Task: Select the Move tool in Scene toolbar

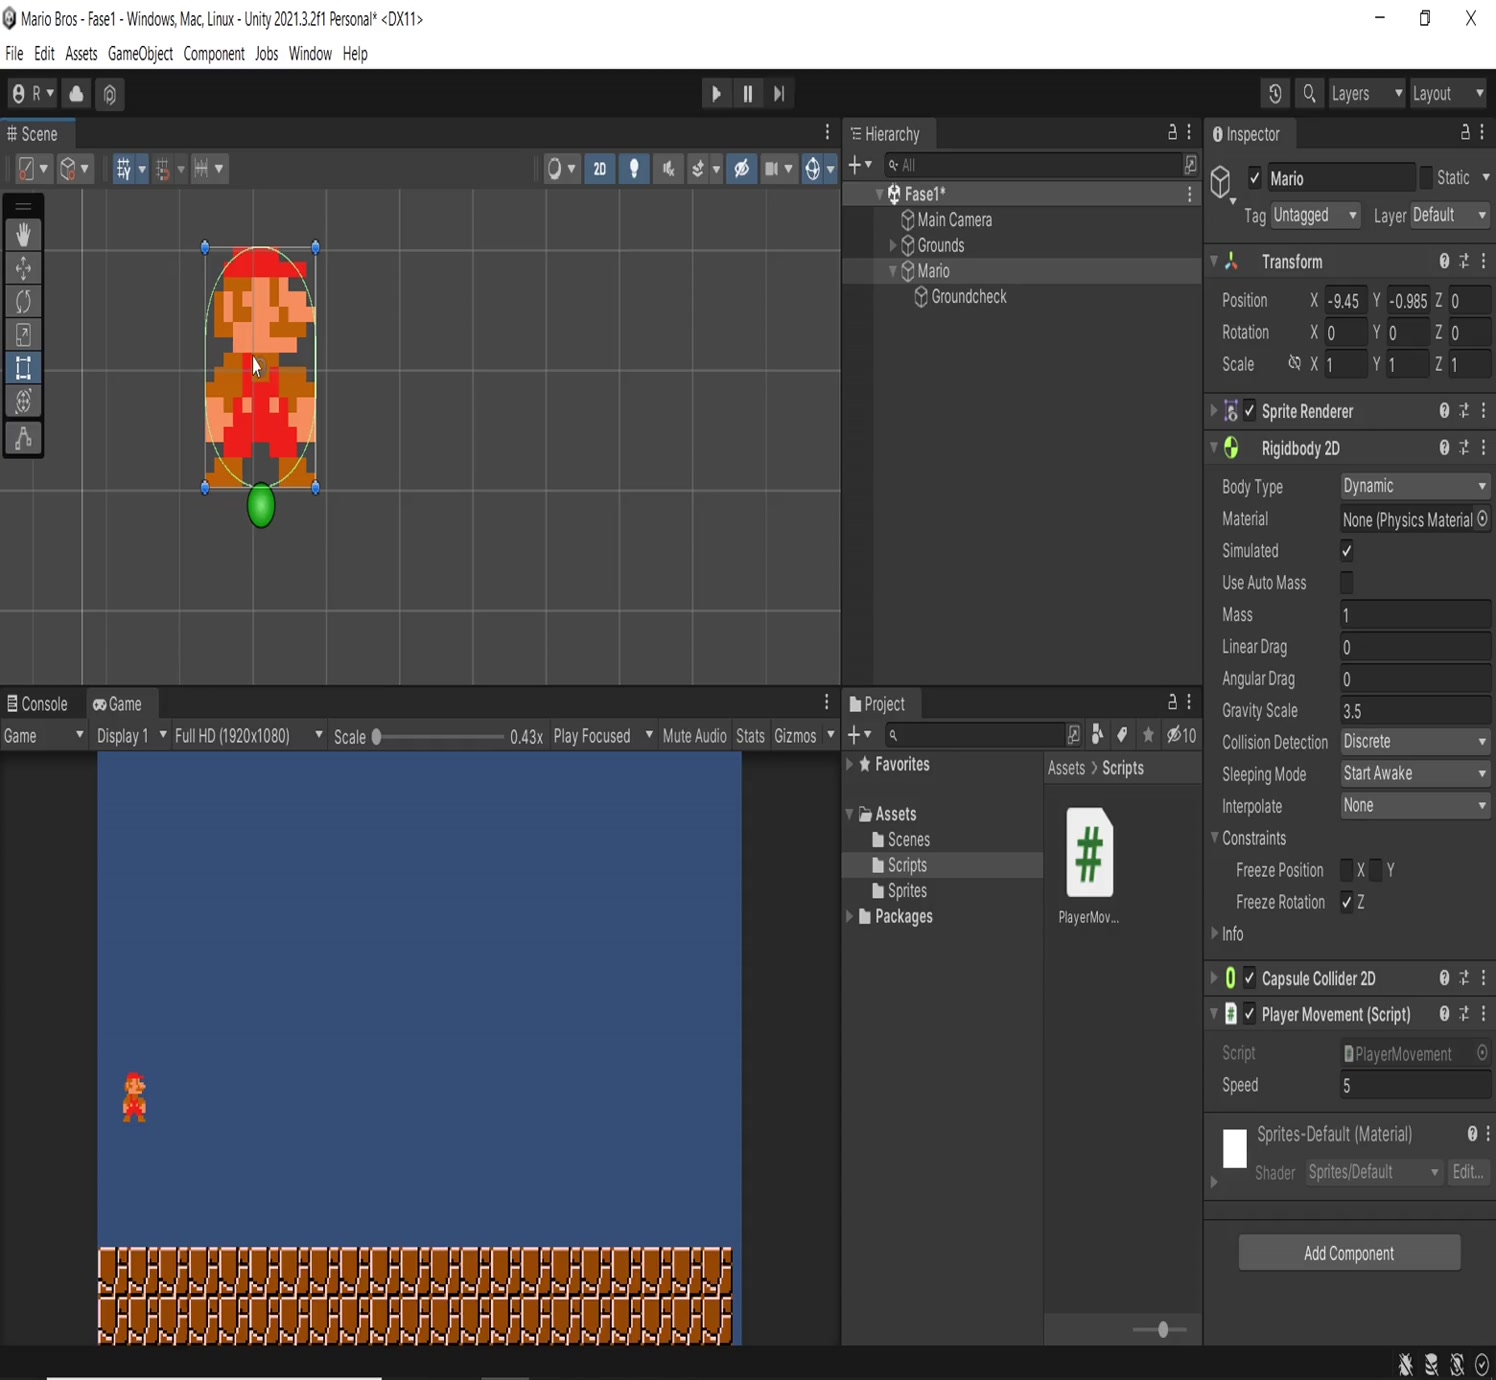Action: pyautogui.click(x=23, y=268)
